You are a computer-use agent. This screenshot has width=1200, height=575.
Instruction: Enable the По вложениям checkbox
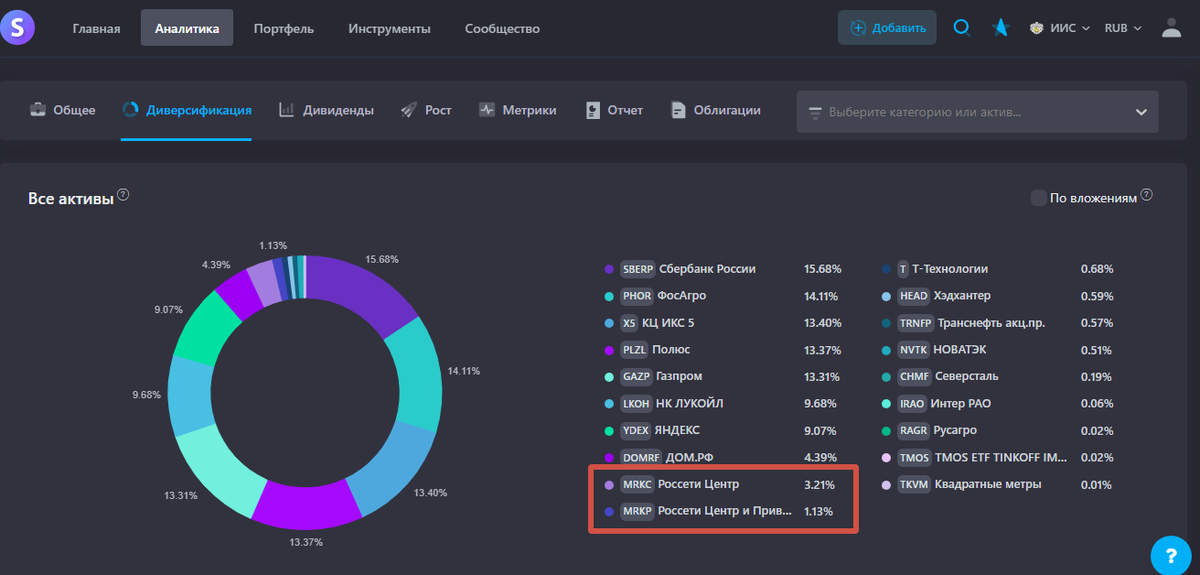coord(1038,198)
